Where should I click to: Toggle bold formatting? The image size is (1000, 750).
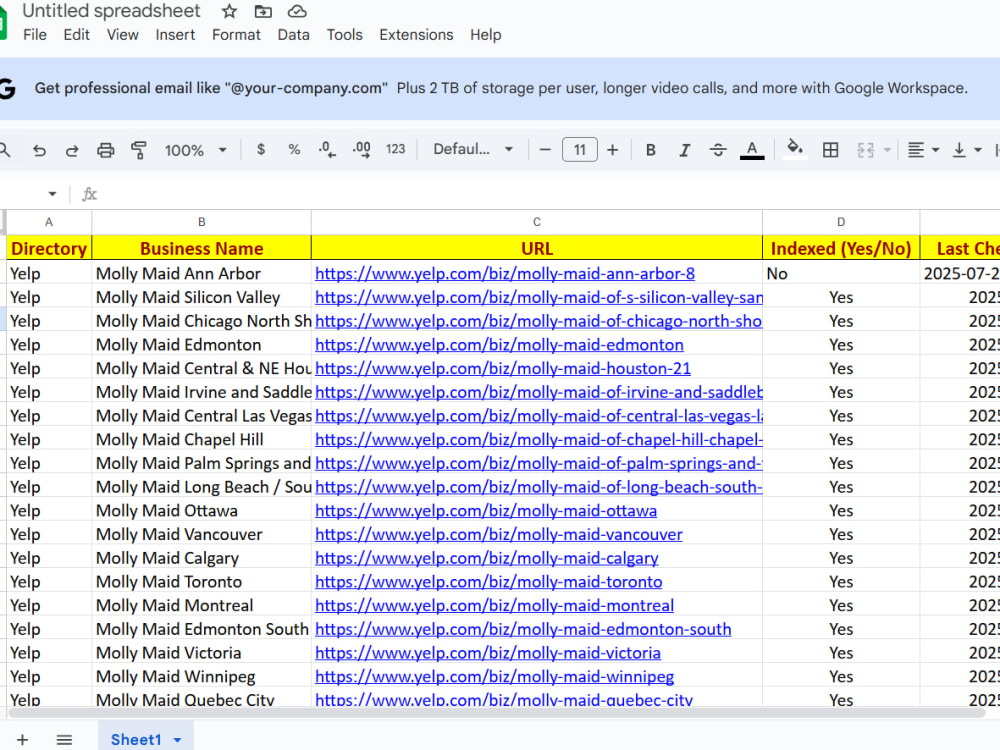click(x=651, y=150)
